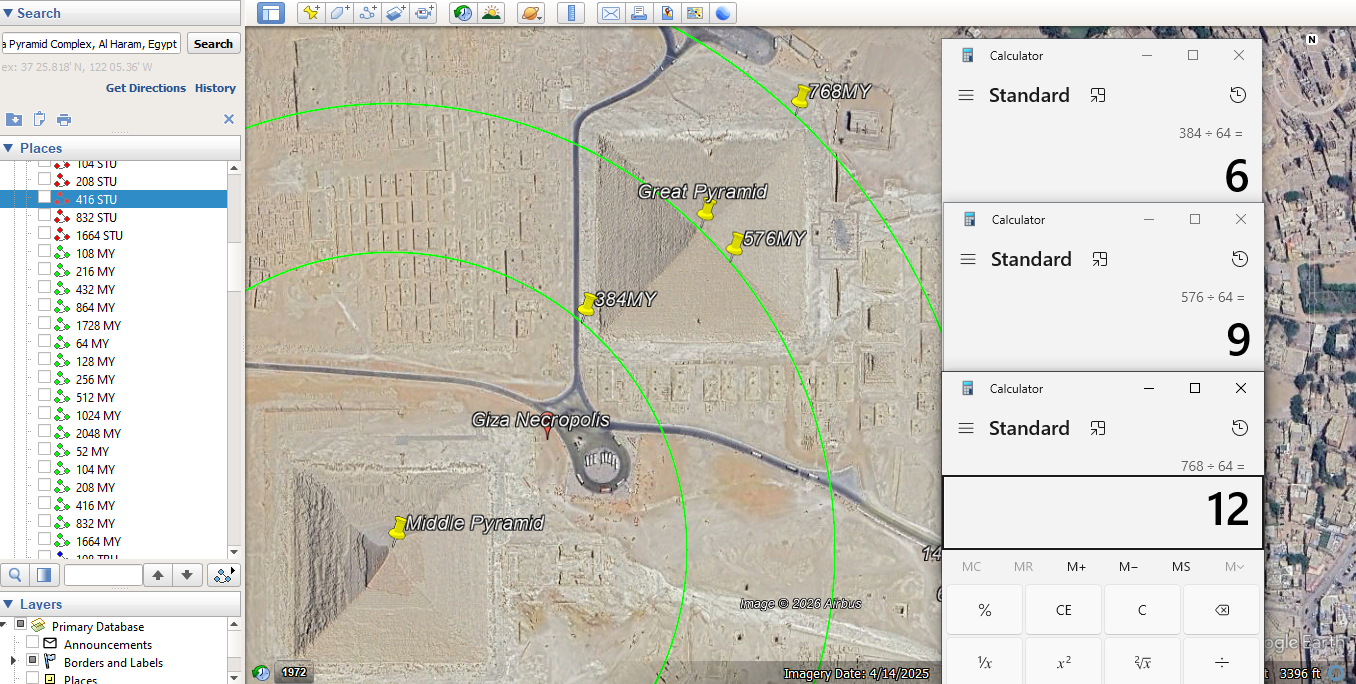Click backspace in the bottom calculator
Screen dimensions: 1356x684
coord(1221,610)
